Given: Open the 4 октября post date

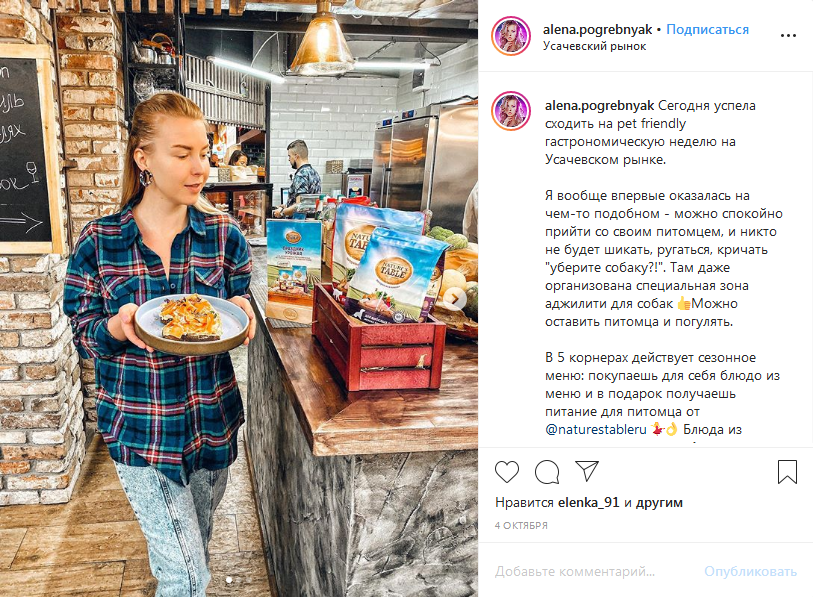Looking at the screenshot, I should [x=521, y=525].
